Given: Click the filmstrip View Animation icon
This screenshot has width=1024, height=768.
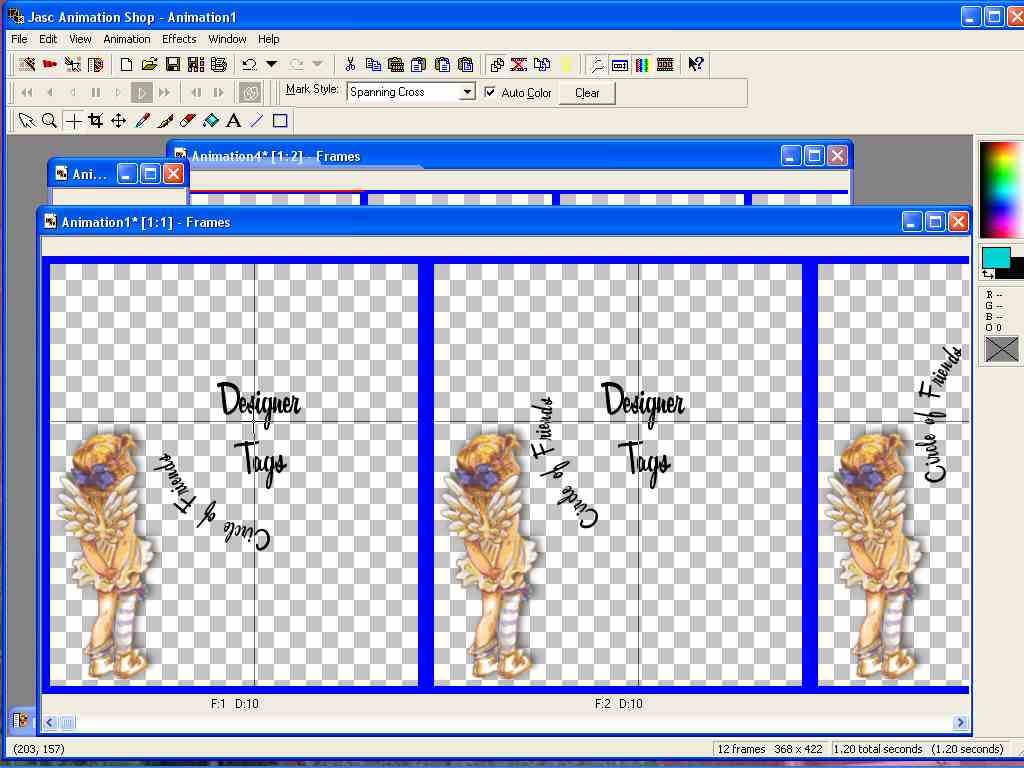Looking at the screenshot, I should point(665,64).
